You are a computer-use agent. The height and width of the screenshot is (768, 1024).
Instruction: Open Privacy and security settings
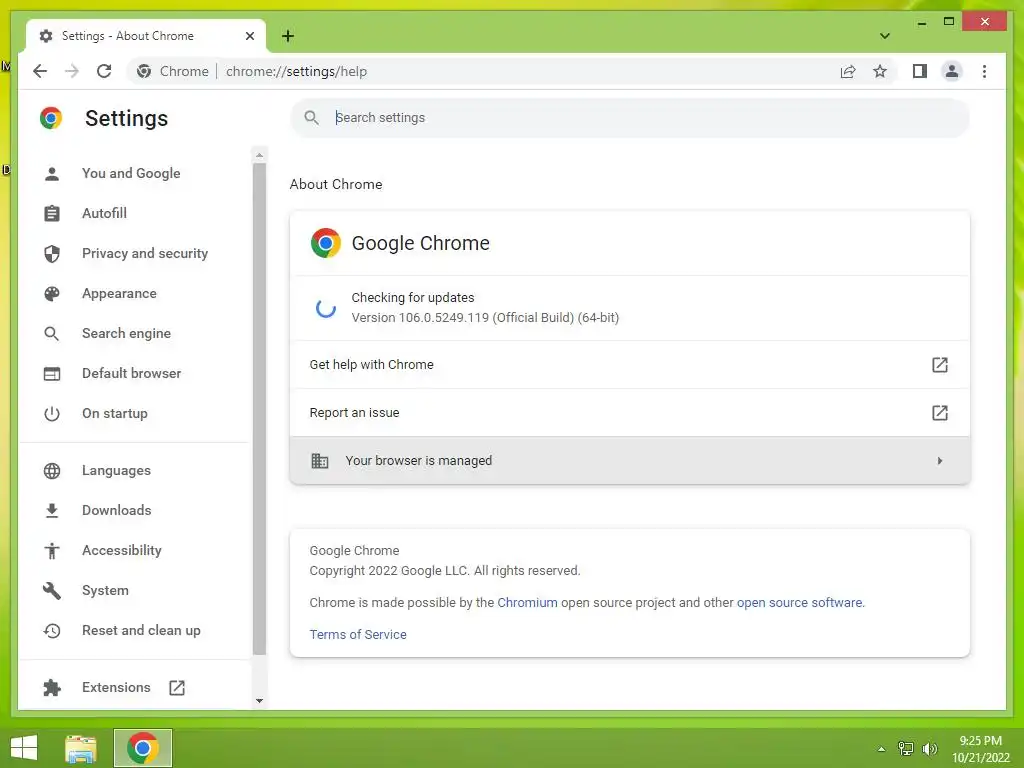pos(144,253)
